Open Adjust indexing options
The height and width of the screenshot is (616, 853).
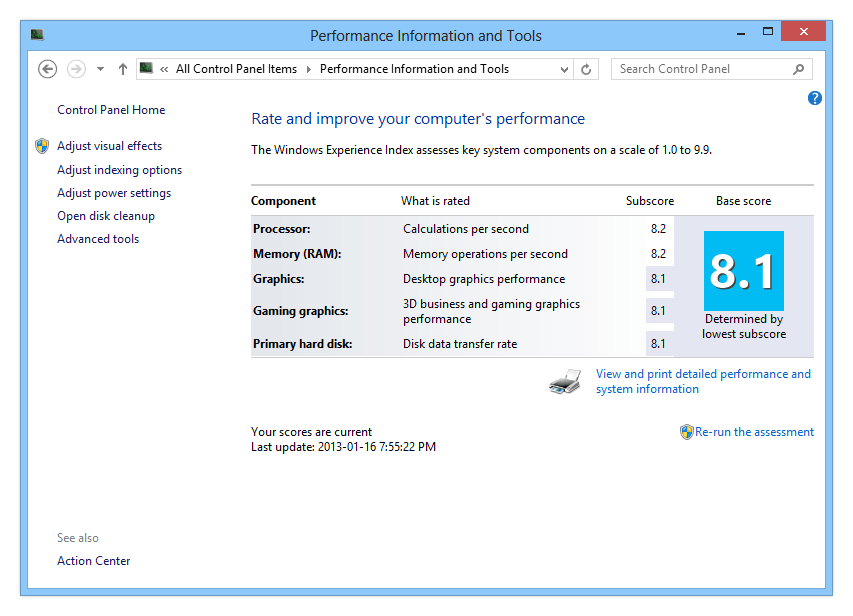click(x=119, y=170)
